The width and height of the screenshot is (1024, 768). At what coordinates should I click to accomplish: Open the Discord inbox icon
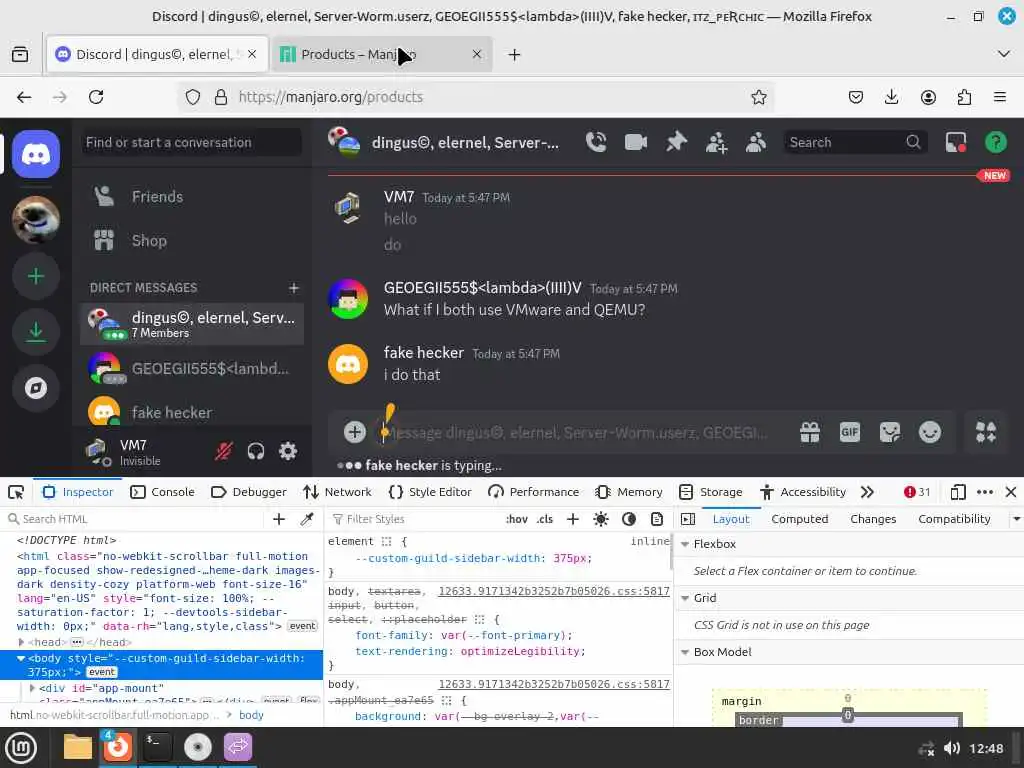[x=956, y=142]
